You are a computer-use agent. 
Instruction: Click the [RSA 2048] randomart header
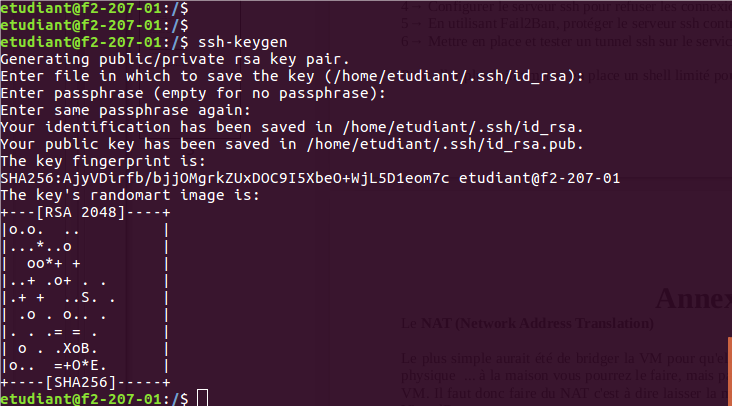coord(84,213)
